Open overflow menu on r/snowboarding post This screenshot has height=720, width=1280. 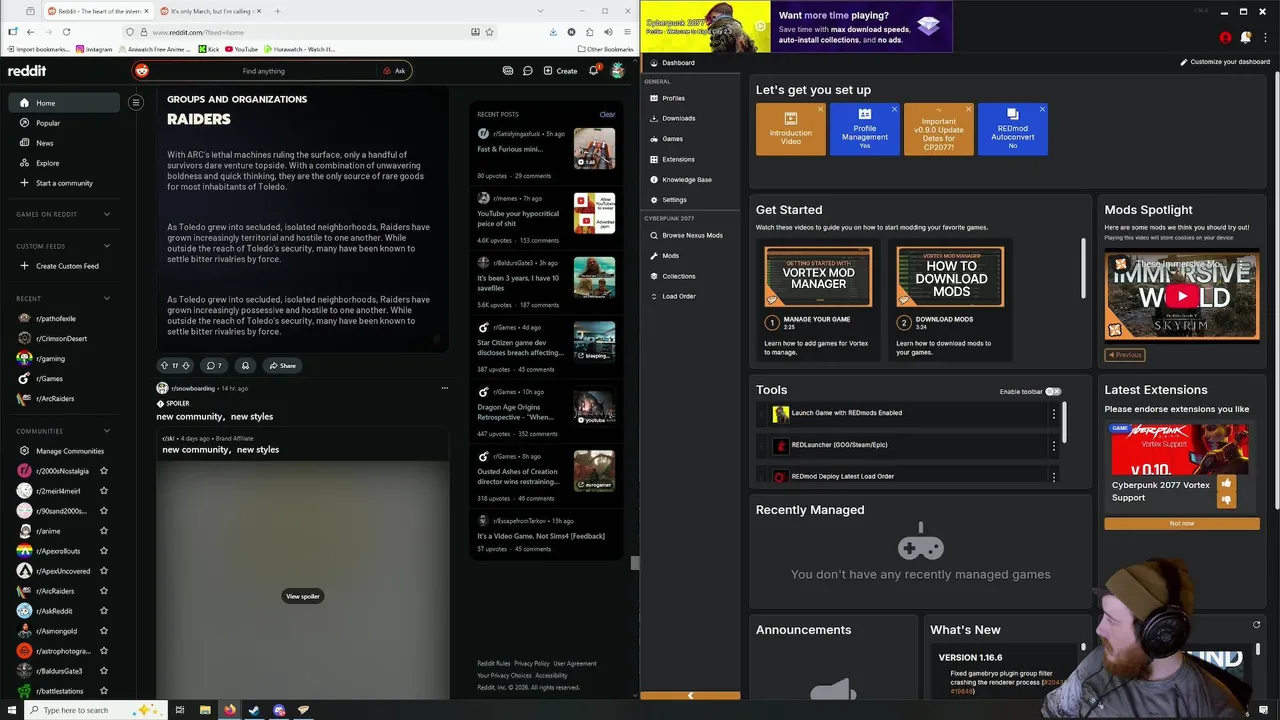445,388
